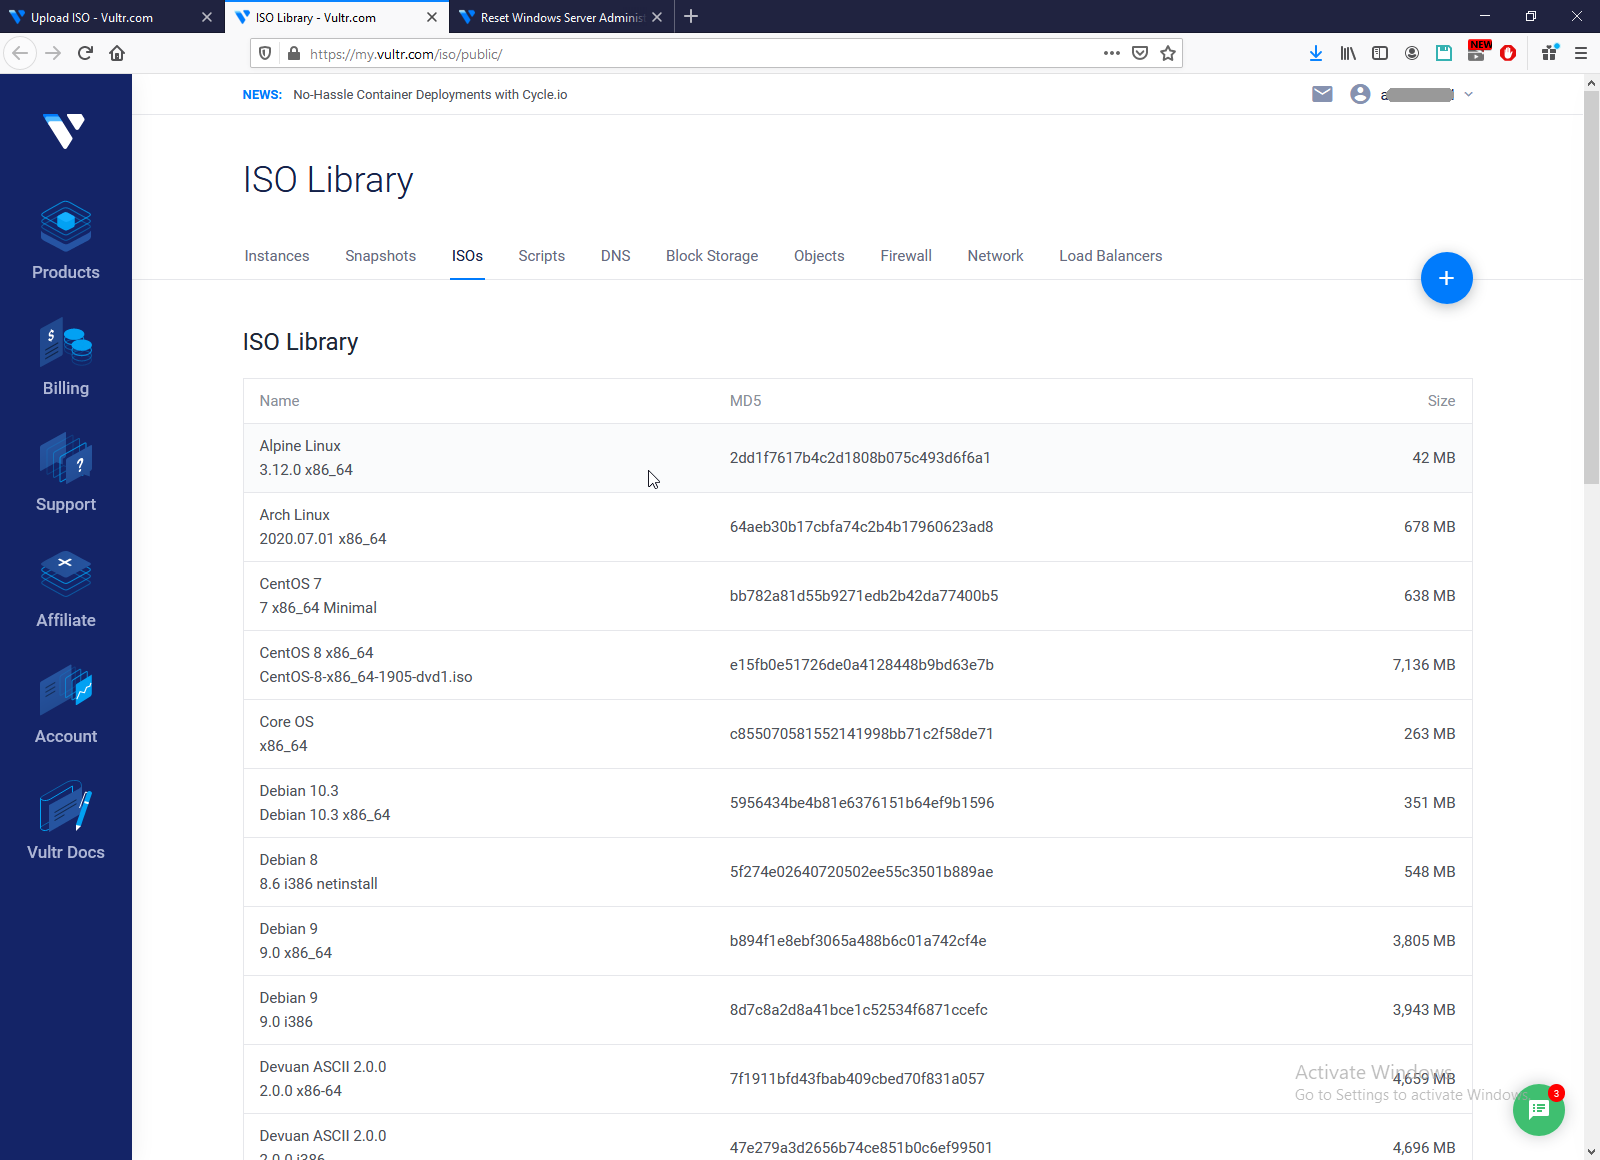The image size is (1600, 1160).
Task: Switch to the Instances tab
Action: [277, 256]
